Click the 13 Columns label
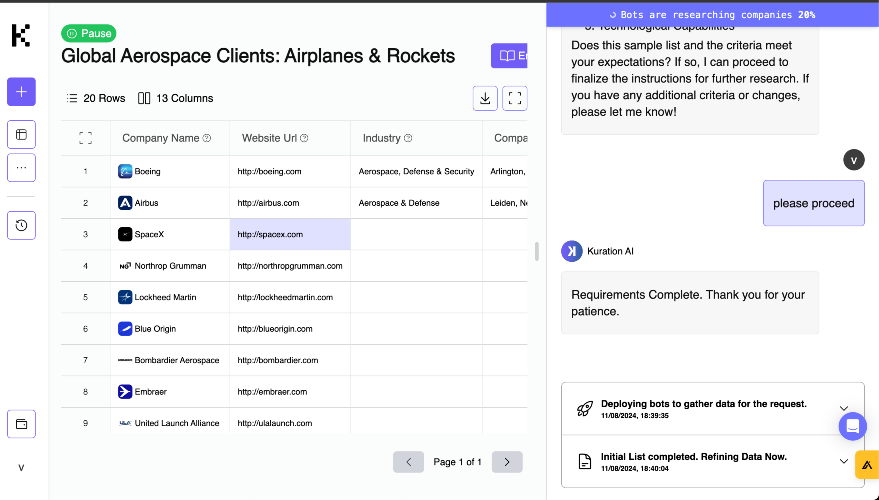The height and width of the screenshot is (500, 879). point(175,98)
